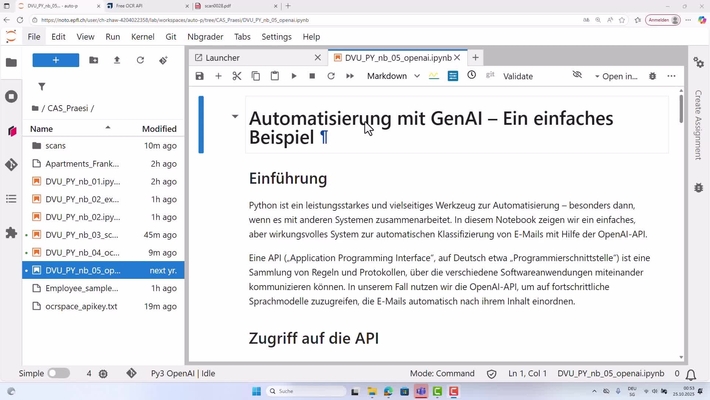The width and height of the screenshot is (710, 400).
Task: Show the table of contents panel
Action: (x=11, y=199)
